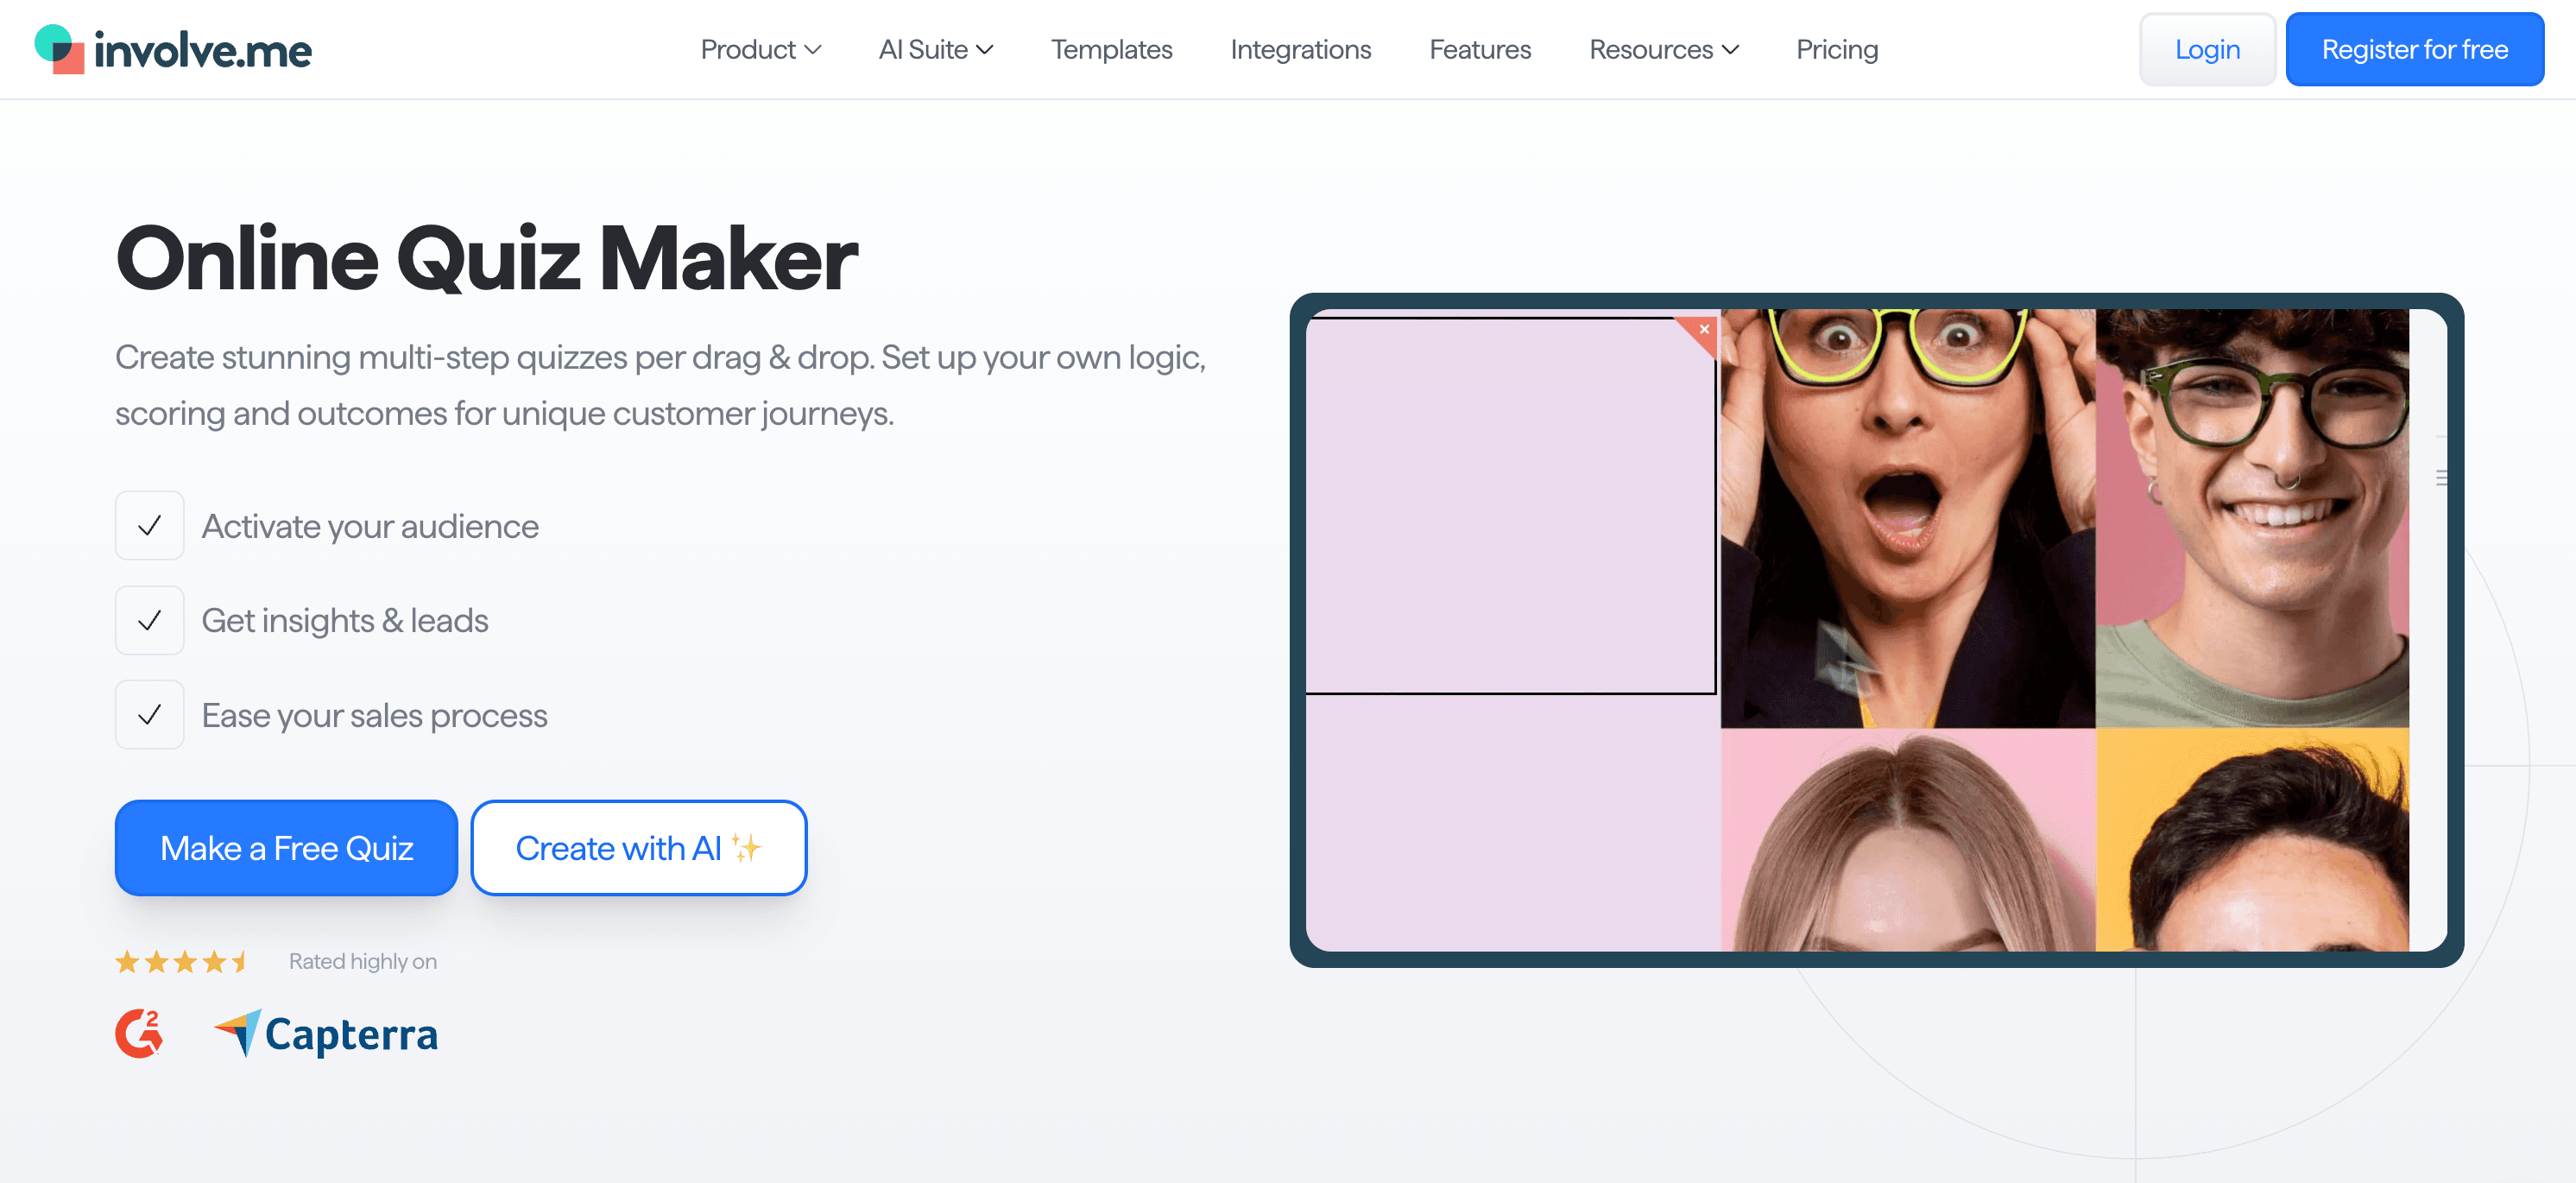Toggle the Get insights & leads checkbox
This screenshot has height=1183, width=2576.
point(149,620)
